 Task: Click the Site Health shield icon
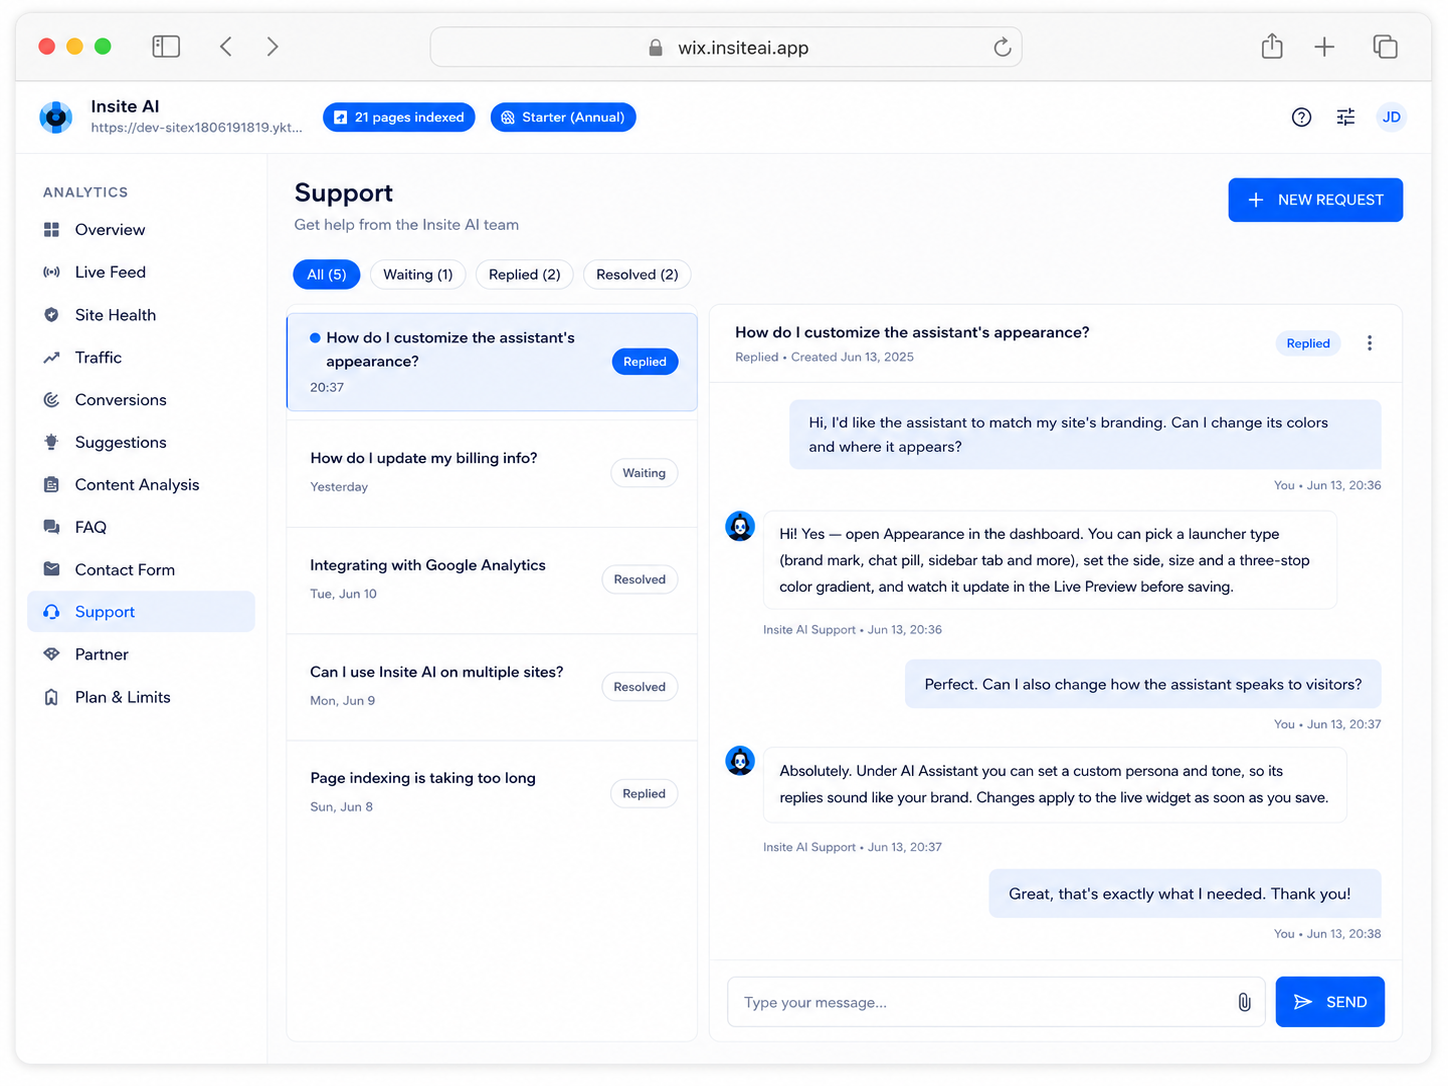(x=51, y=315)
